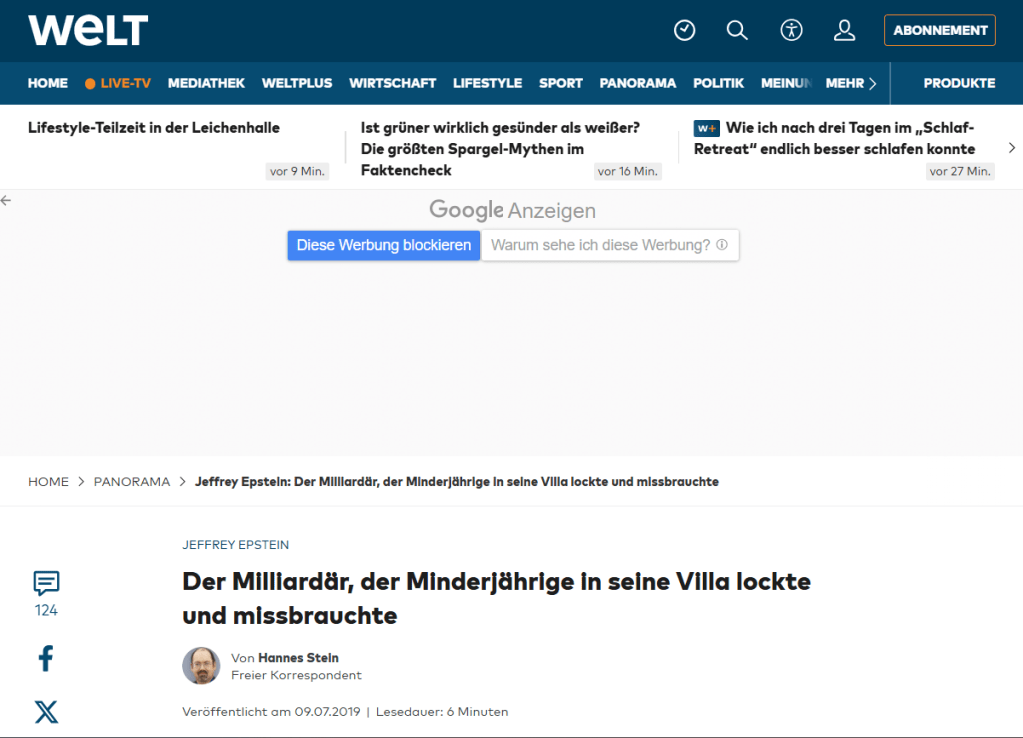Open the PANORAMA navigation item
The image size is (1023, 738).
(637, 84)
